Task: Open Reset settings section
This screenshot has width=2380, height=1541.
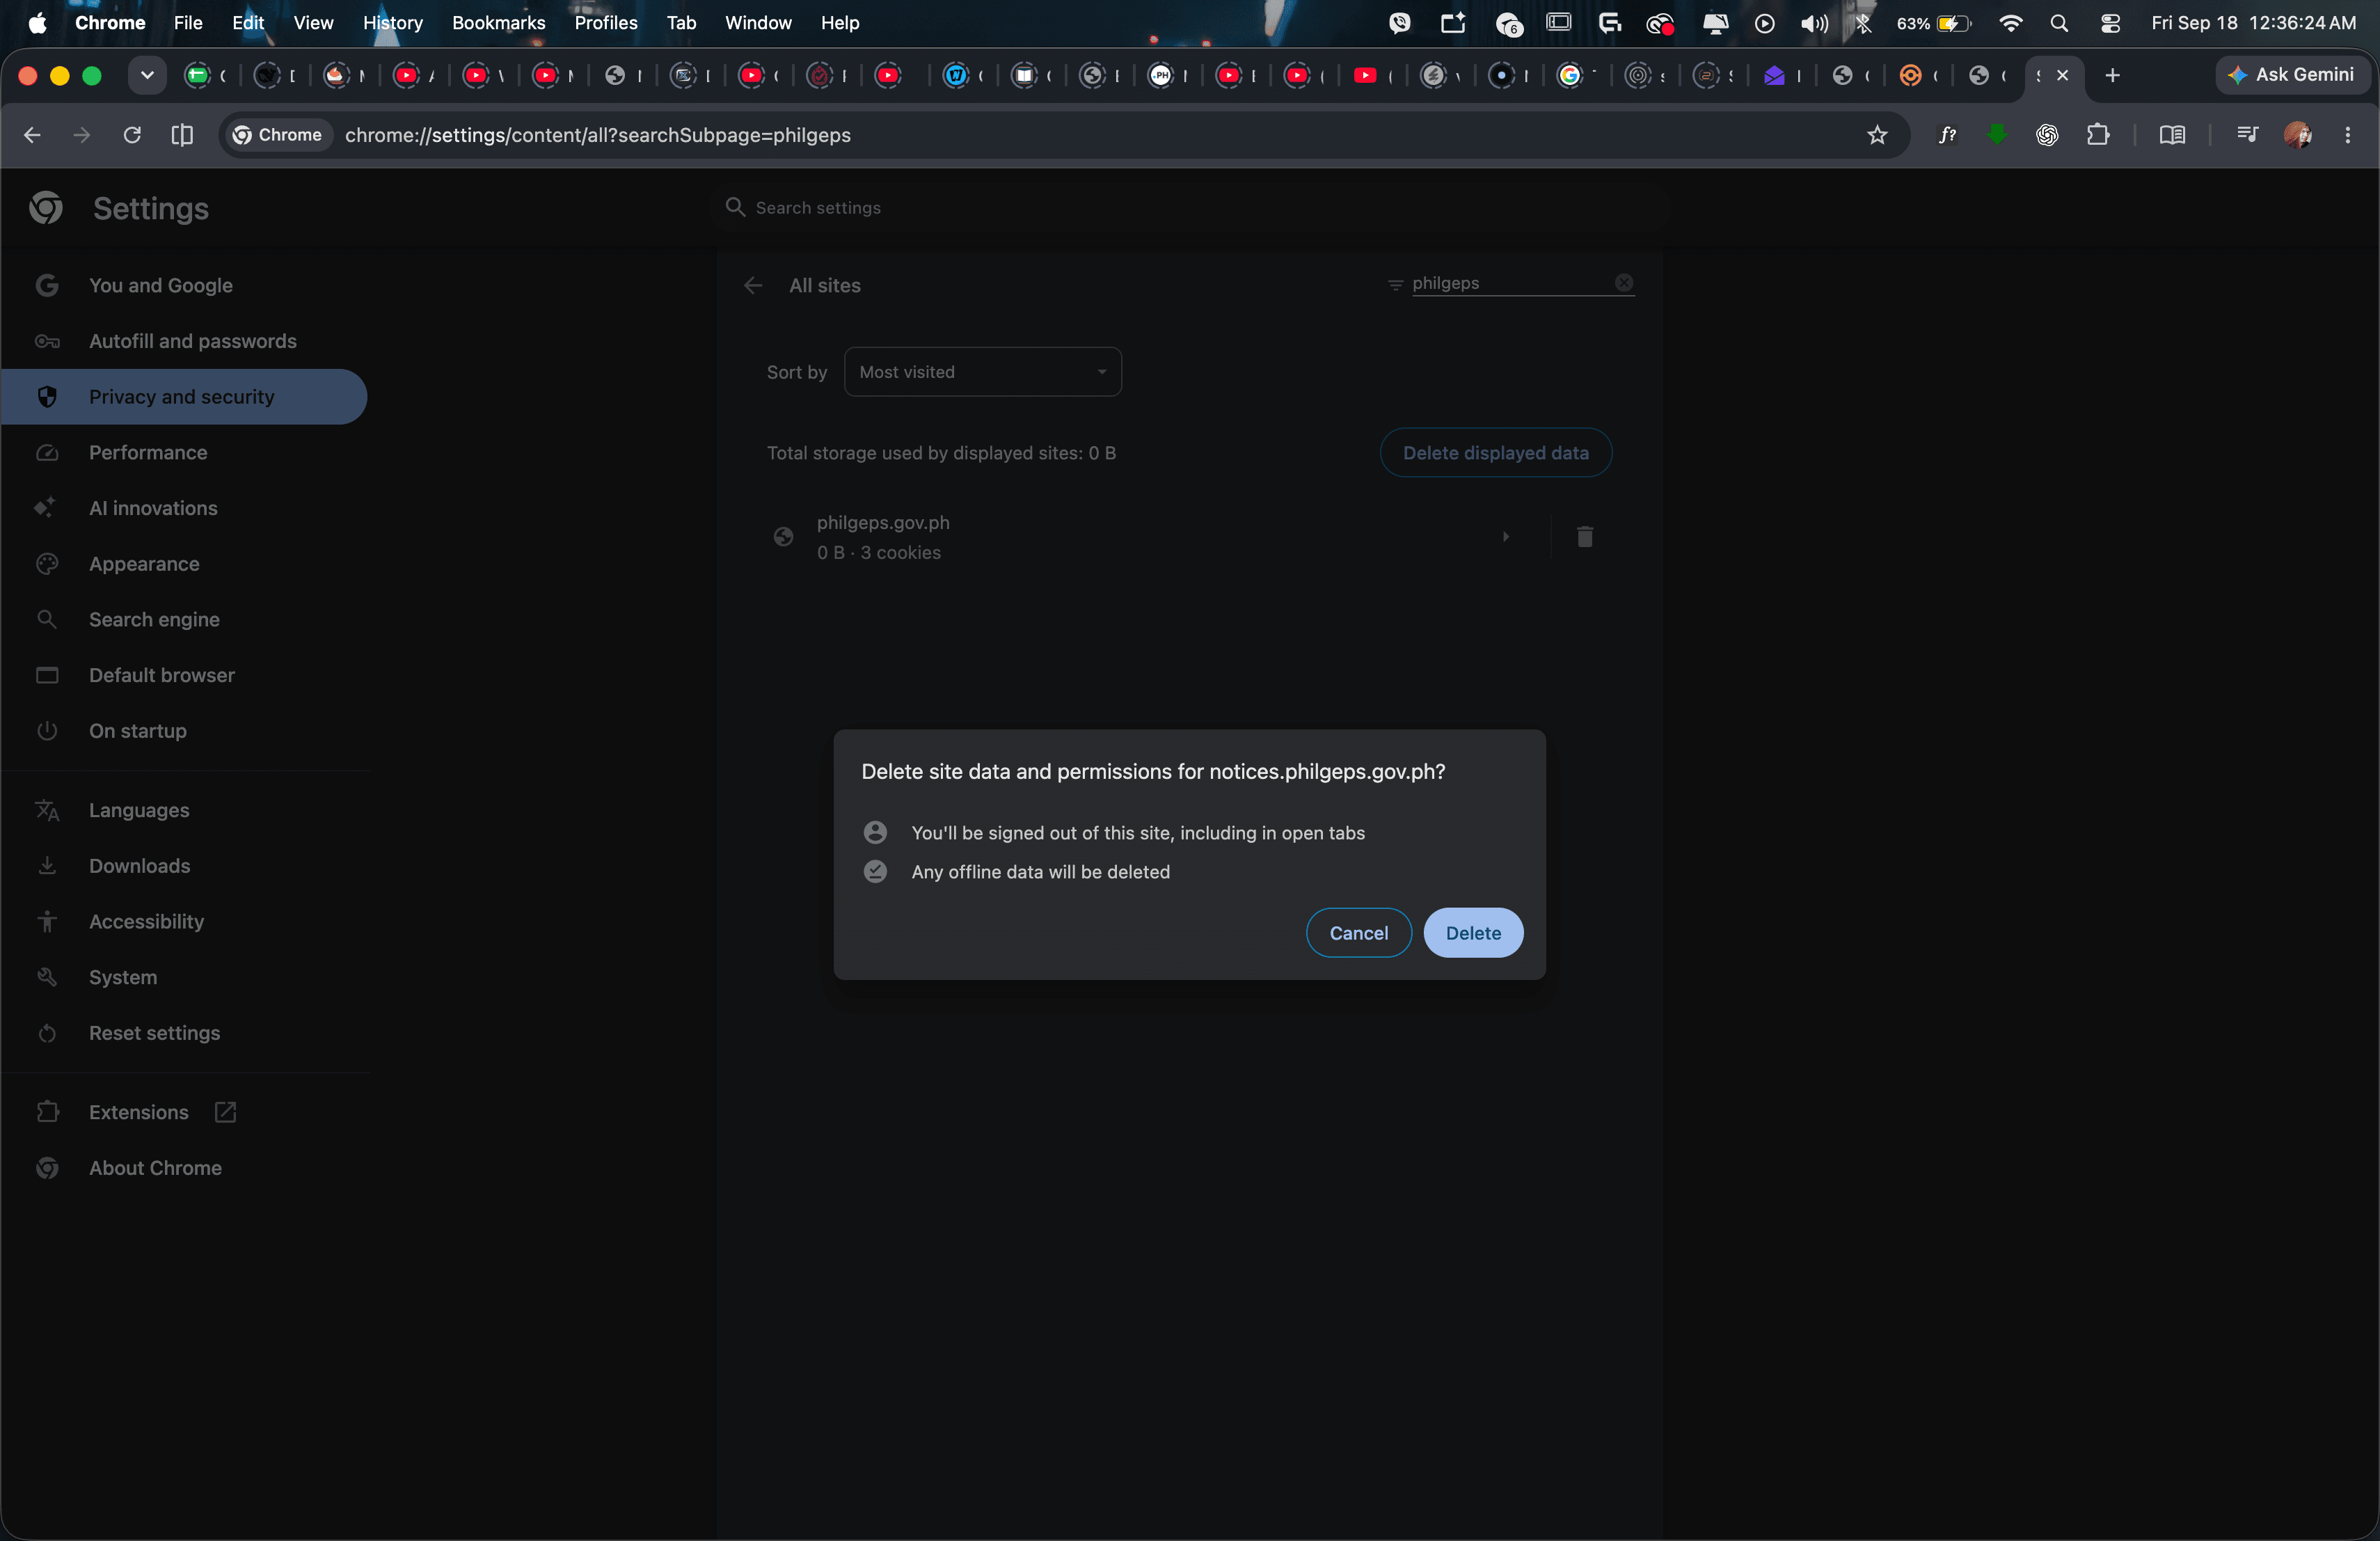Action: (x=154, y=1033)
